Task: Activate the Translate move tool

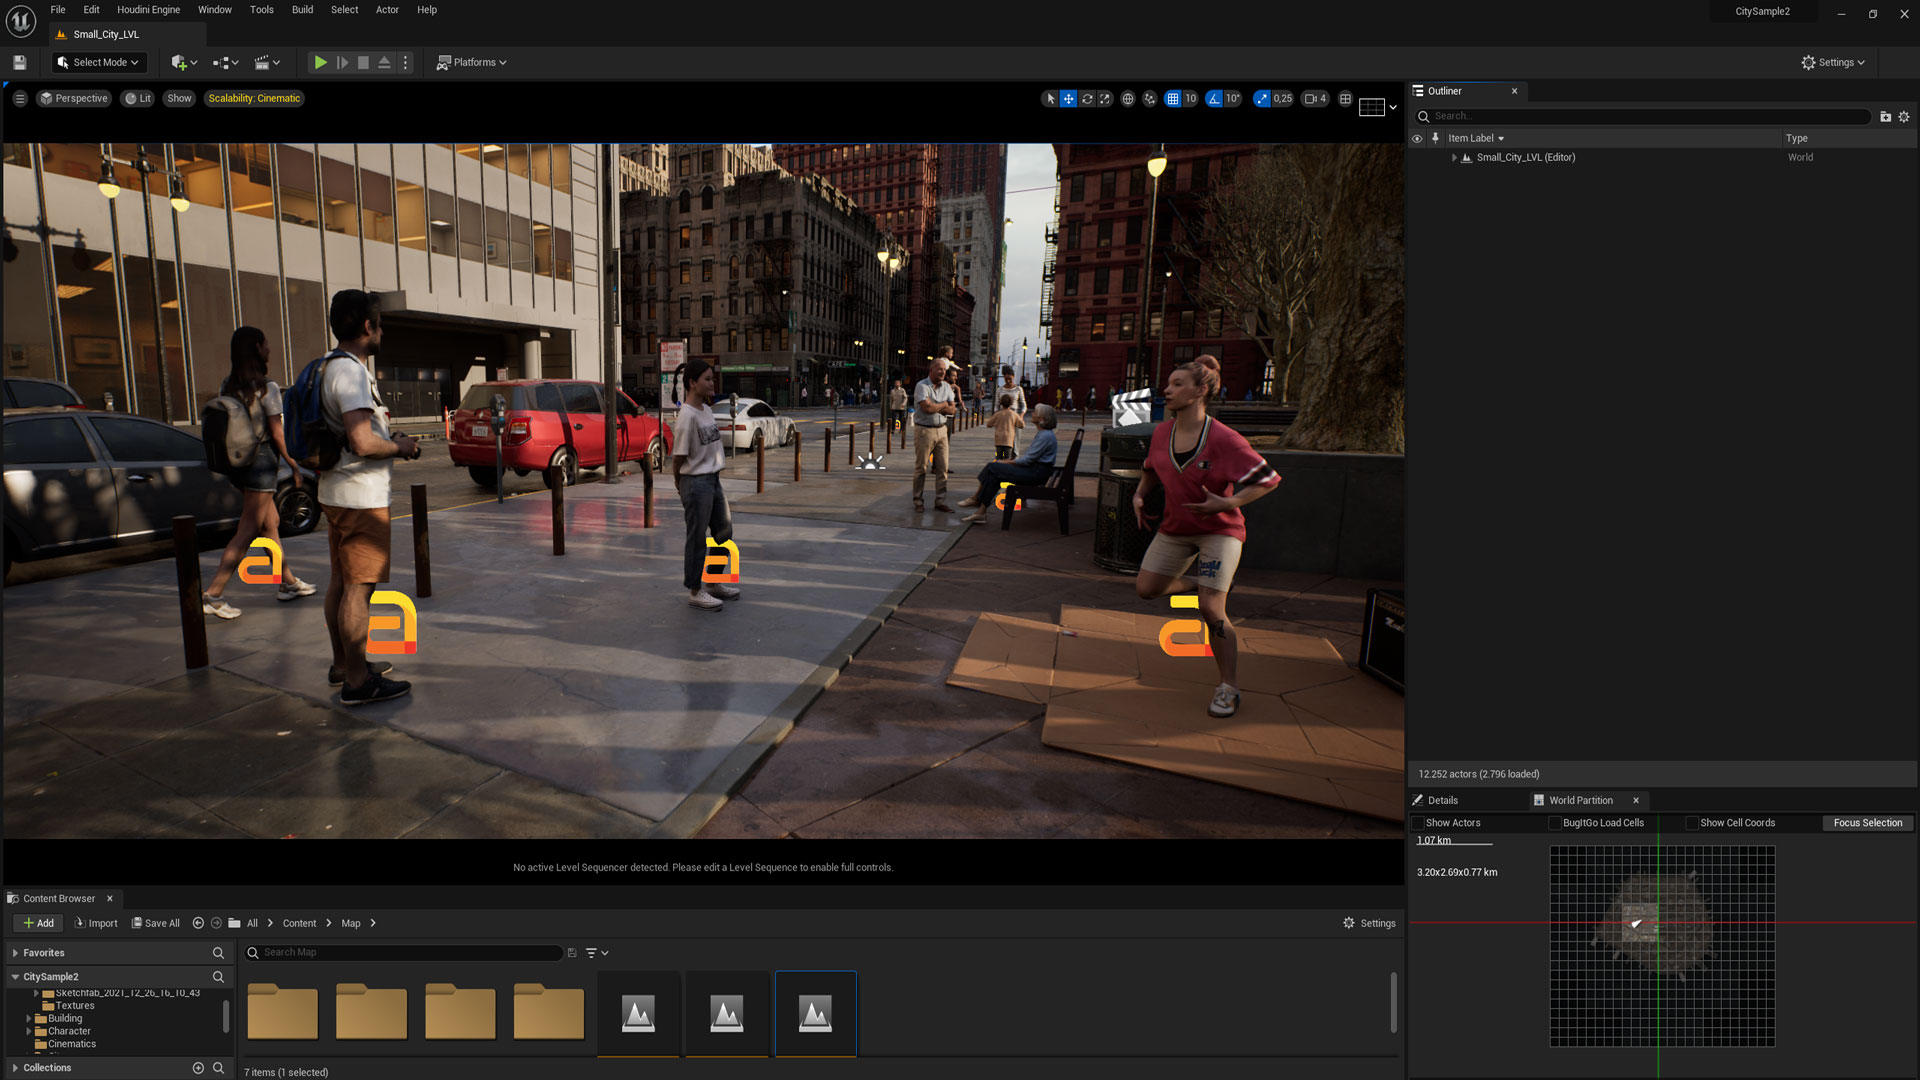Action: tap(1068, 98)
